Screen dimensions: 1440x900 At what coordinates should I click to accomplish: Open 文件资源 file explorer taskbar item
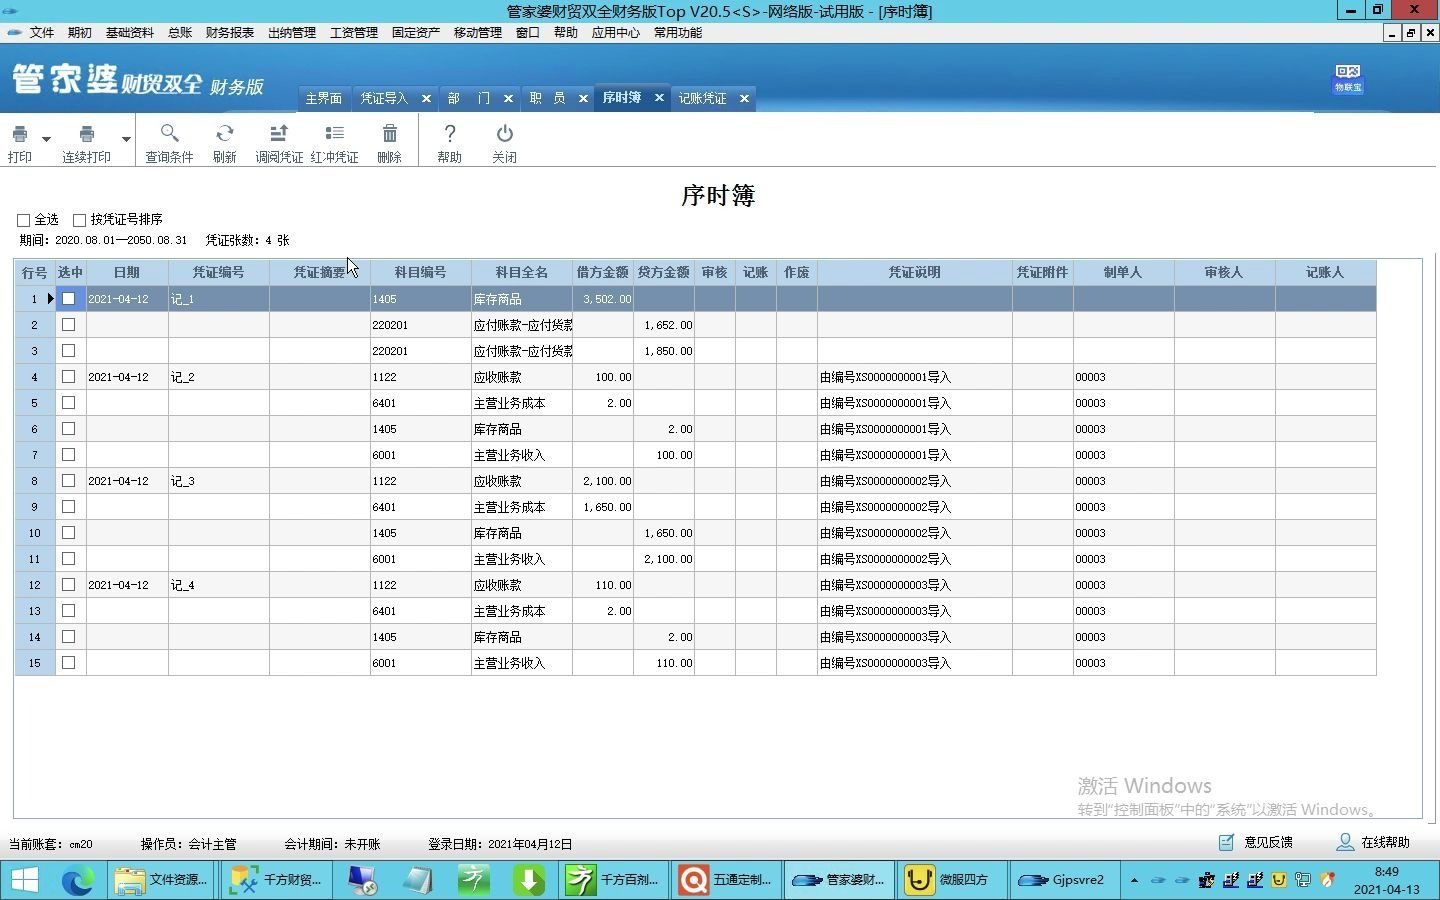161,880
